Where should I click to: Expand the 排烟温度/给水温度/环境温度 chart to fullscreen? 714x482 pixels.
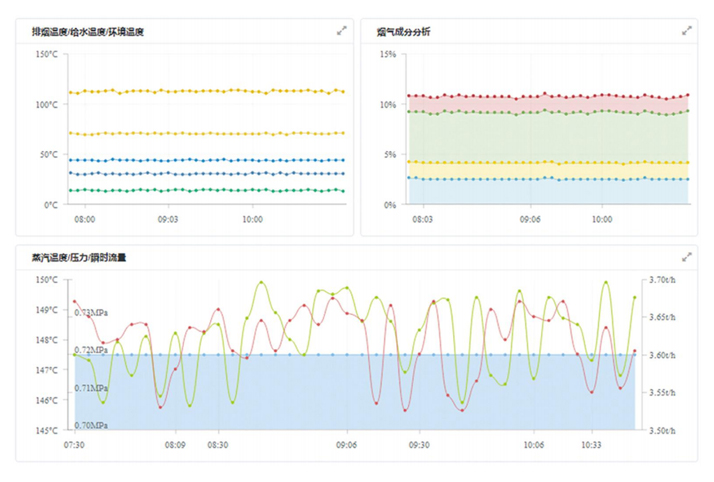click(x=341, y=31)
